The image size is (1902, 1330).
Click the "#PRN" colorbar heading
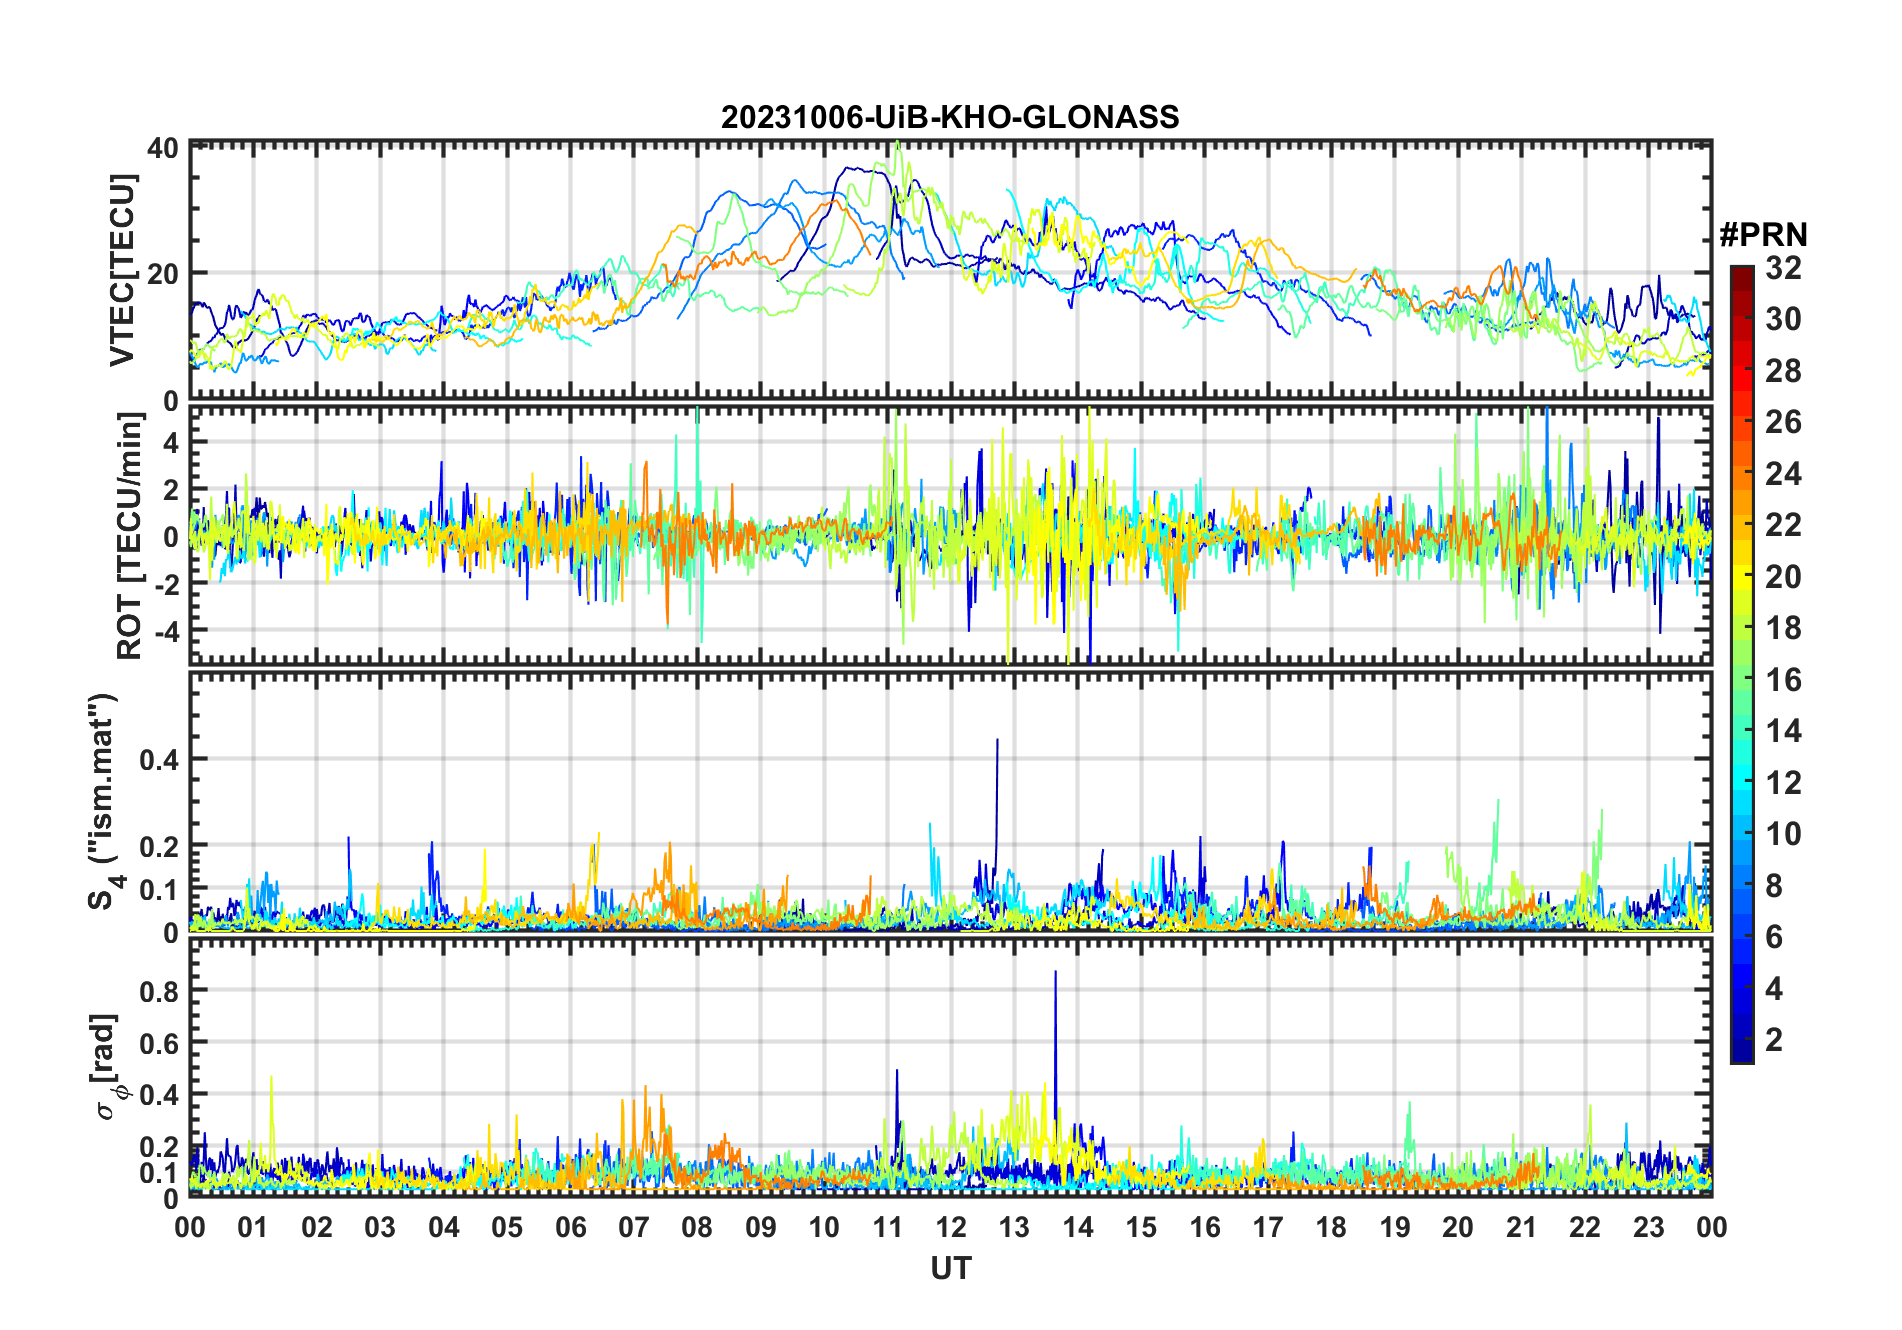pyautogui.click(x=1763, y=235)
